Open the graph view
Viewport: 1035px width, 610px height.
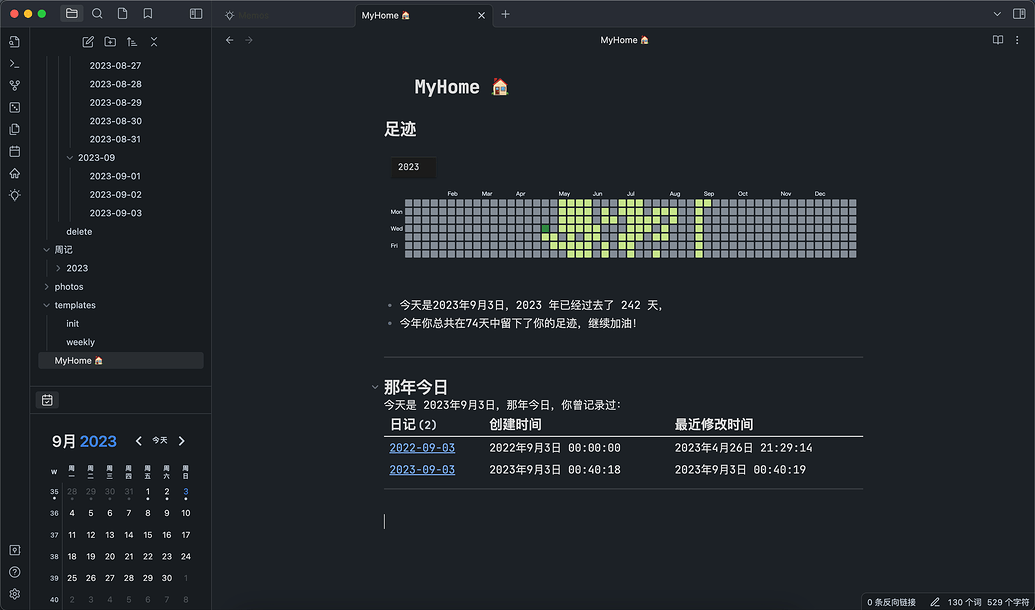click(13, 85)
